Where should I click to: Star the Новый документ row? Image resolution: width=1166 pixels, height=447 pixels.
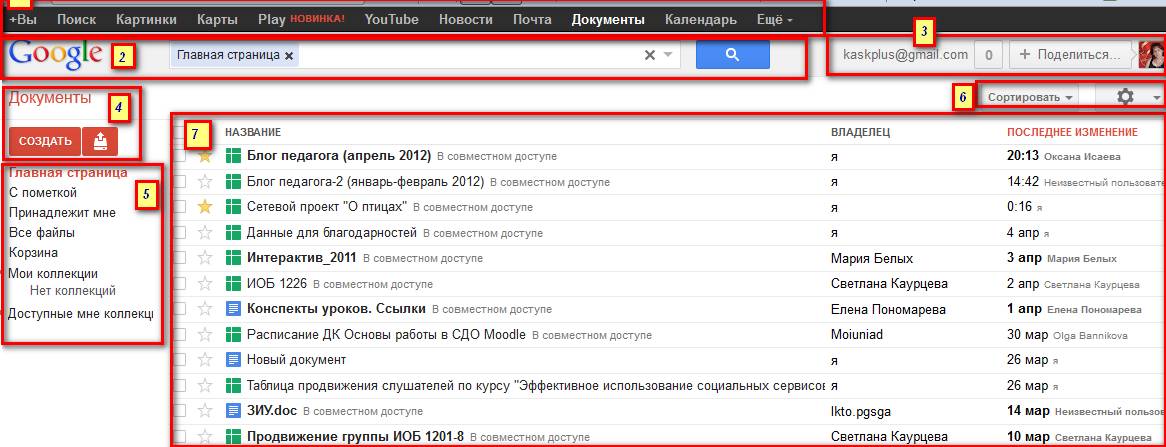[205, 360]
